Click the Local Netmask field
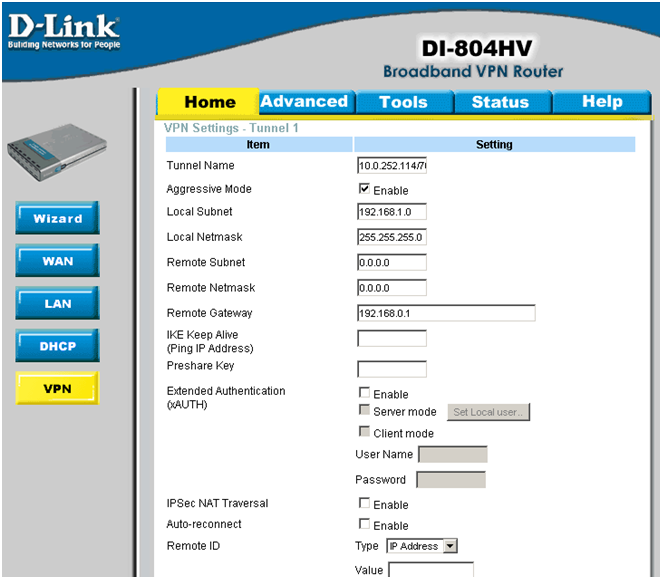The width and height of the screenshot is (662, 579). coord(392,237)
